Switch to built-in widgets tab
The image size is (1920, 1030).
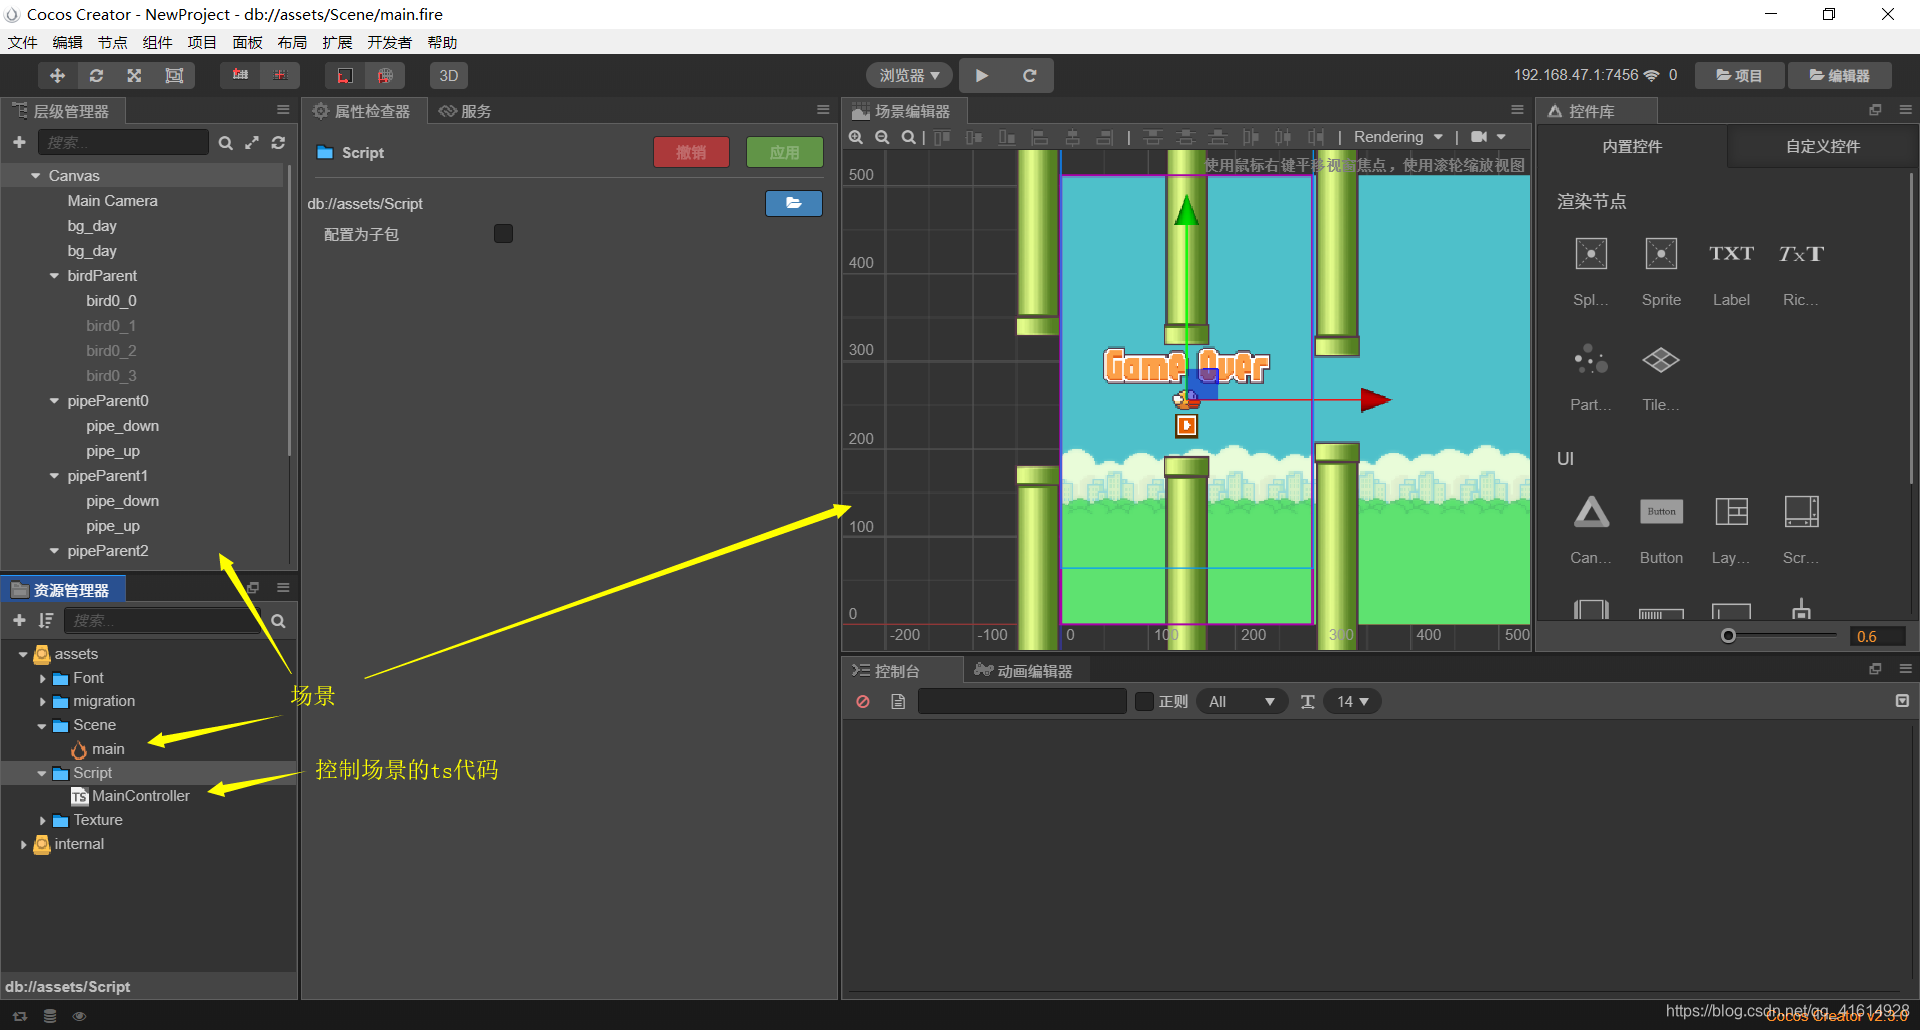(x=1632, y=147)
